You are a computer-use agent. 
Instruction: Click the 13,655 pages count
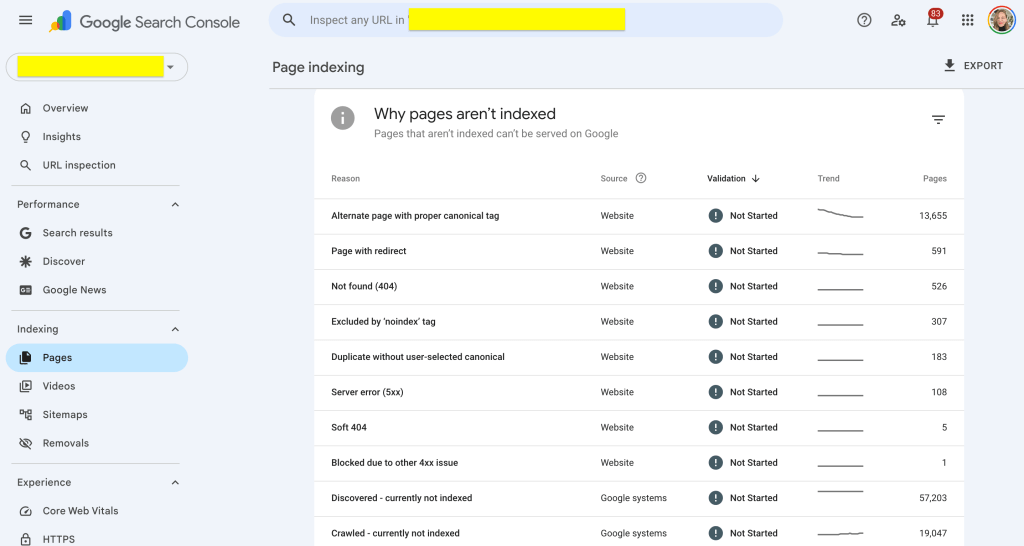click(933, 216)
